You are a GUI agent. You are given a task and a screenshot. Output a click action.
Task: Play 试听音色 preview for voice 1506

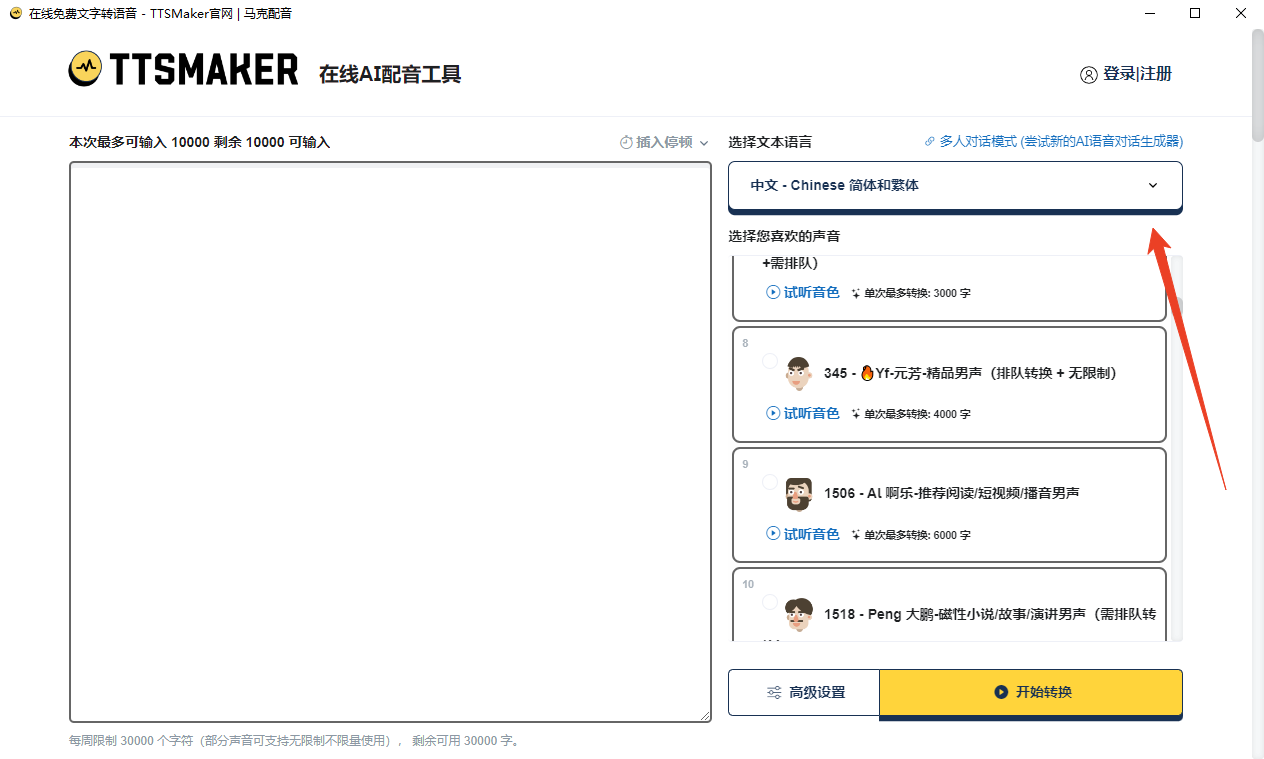click(x=802, y=534)
